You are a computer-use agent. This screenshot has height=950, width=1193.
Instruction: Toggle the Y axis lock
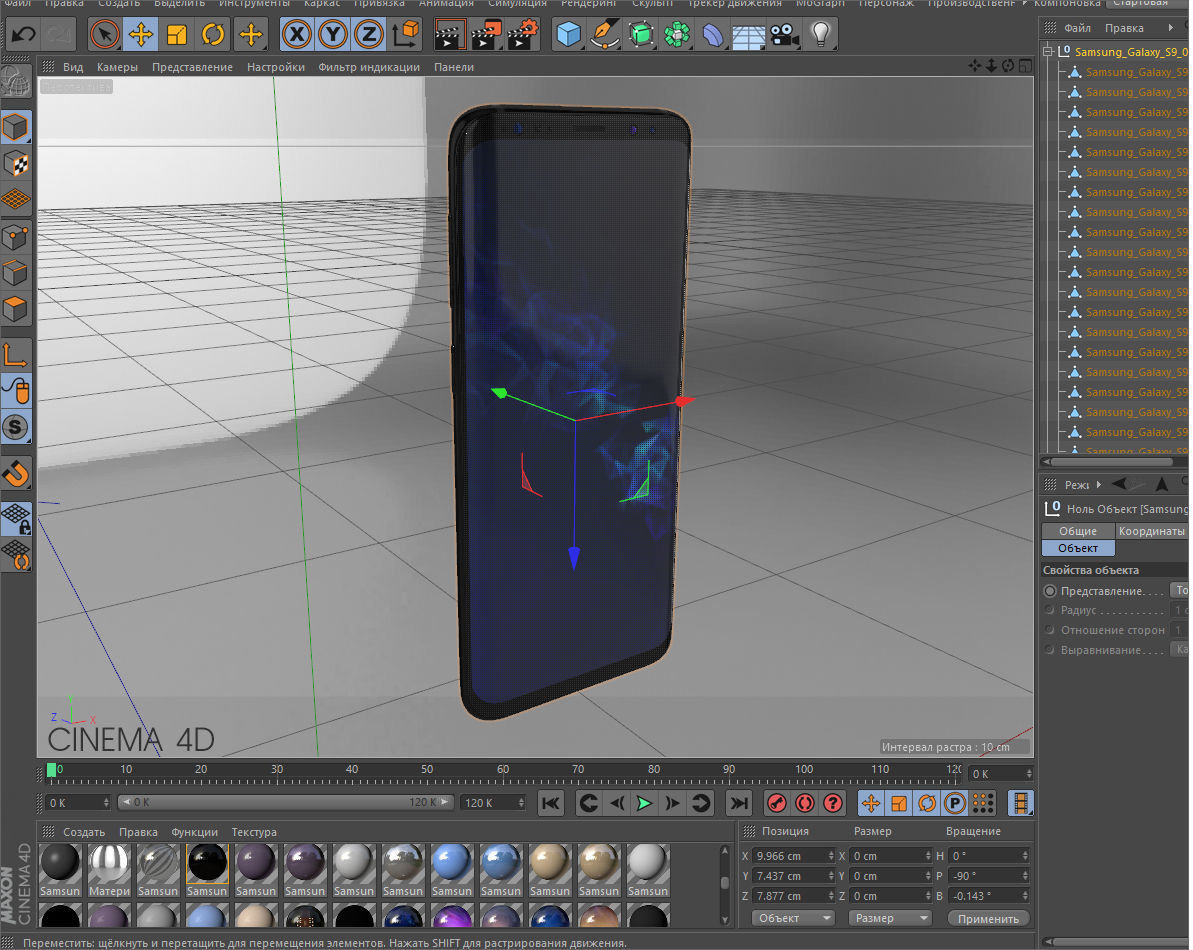point(332,34)
